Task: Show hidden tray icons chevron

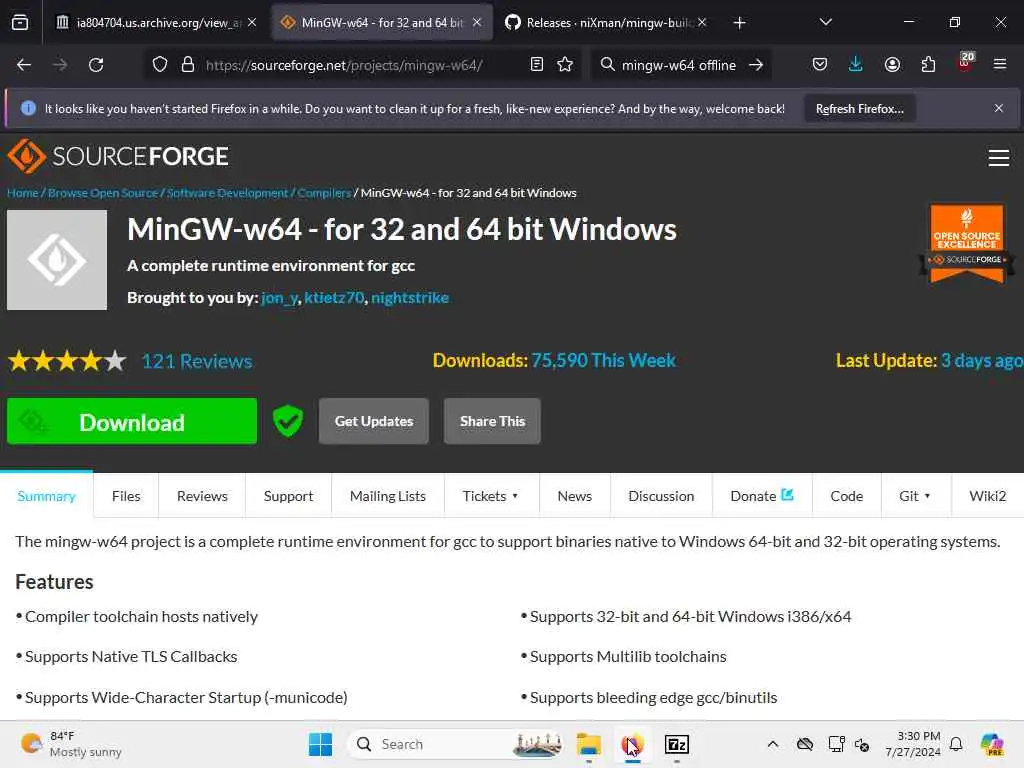Action: click(x=773, y=744)
